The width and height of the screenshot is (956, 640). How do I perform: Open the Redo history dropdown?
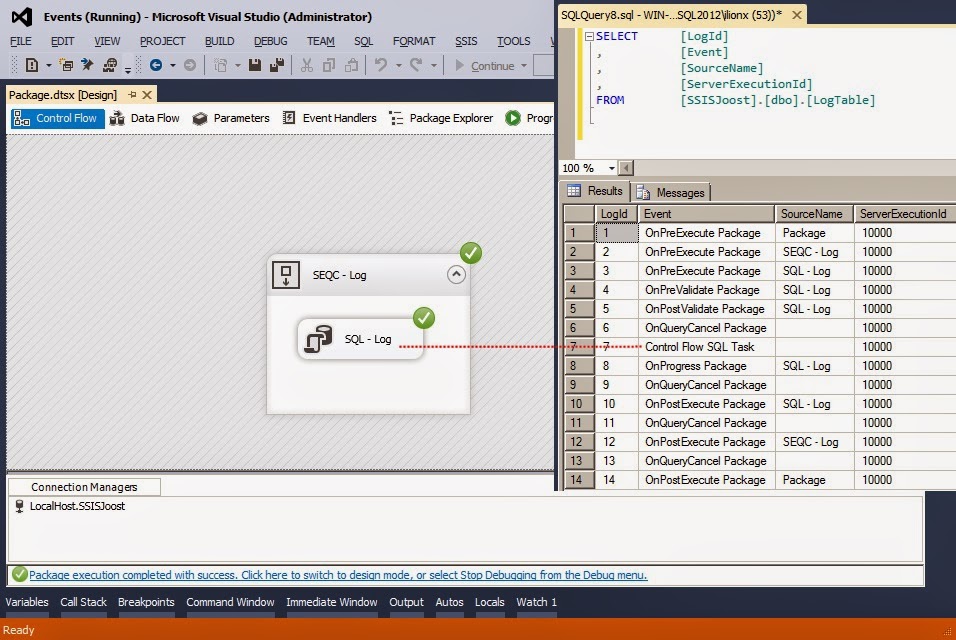coord(433,65)
